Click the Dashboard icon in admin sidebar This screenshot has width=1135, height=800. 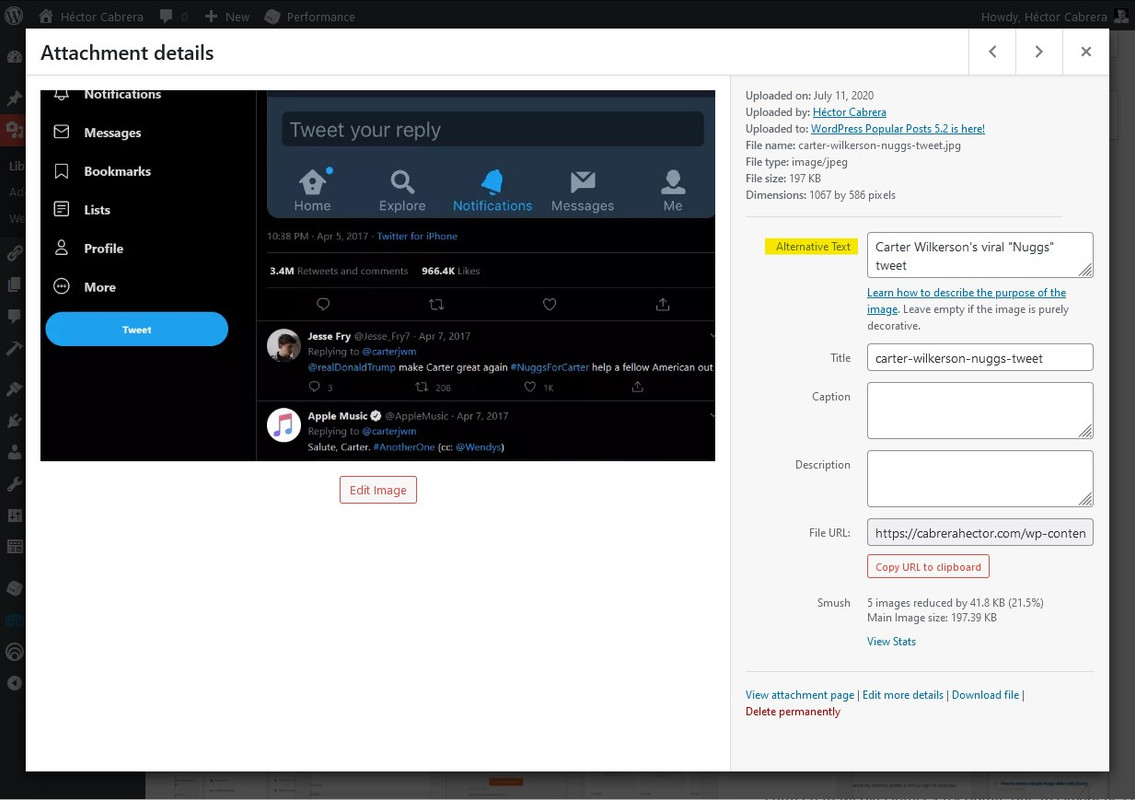click(x=14, y=57)
